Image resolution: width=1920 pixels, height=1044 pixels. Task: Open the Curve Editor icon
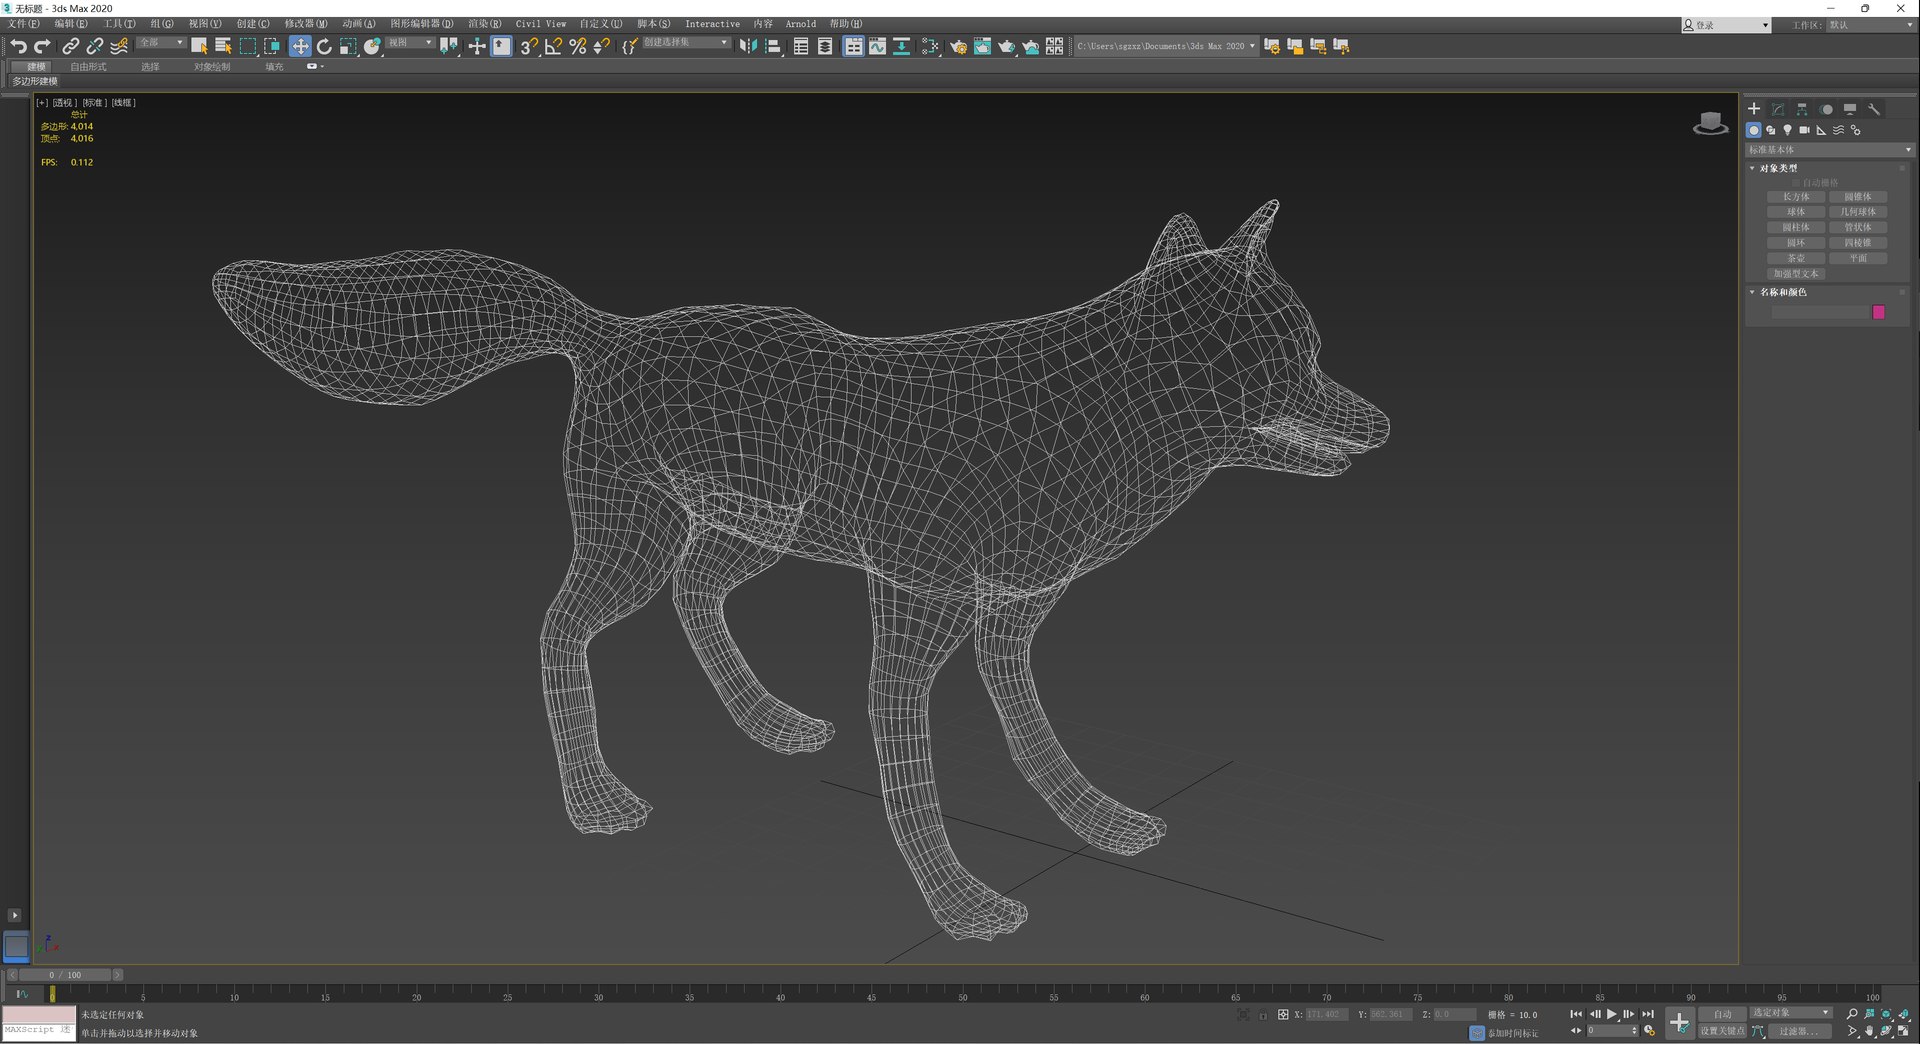877,46
